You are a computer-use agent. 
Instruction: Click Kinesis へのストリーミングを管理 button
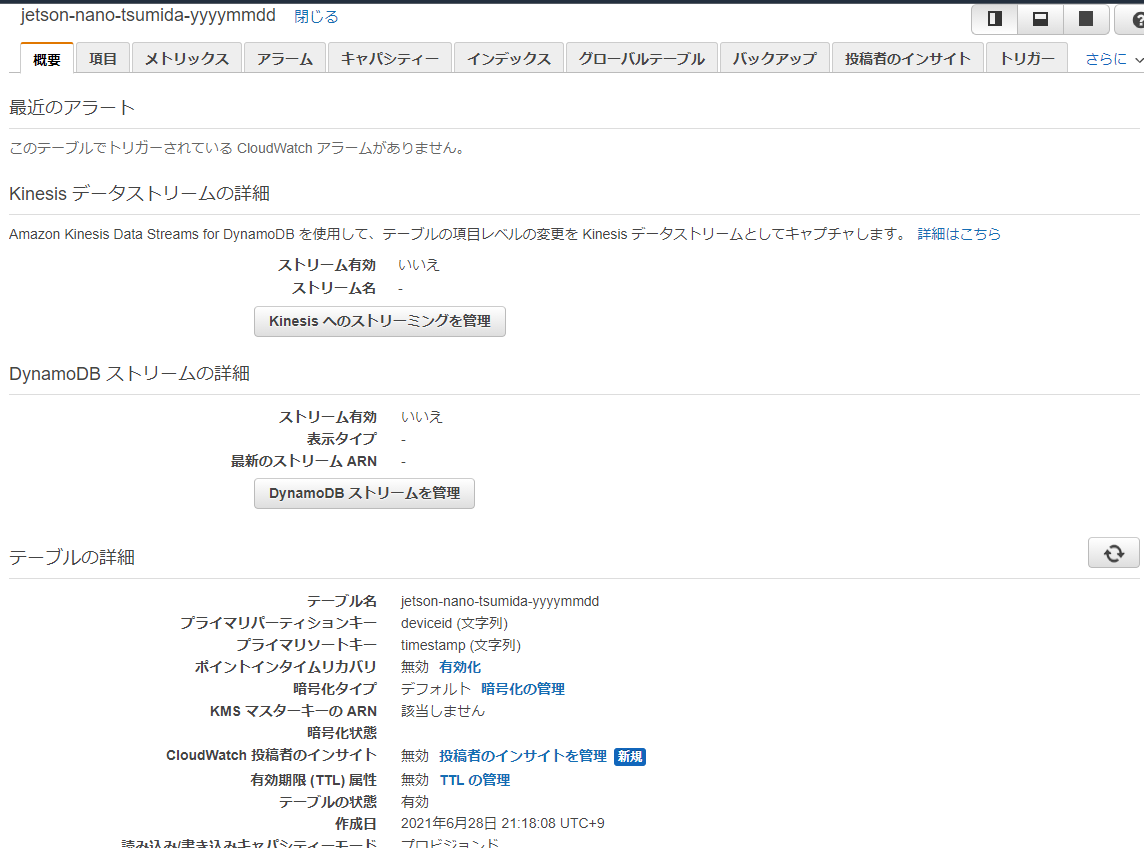tap(379, 321)
